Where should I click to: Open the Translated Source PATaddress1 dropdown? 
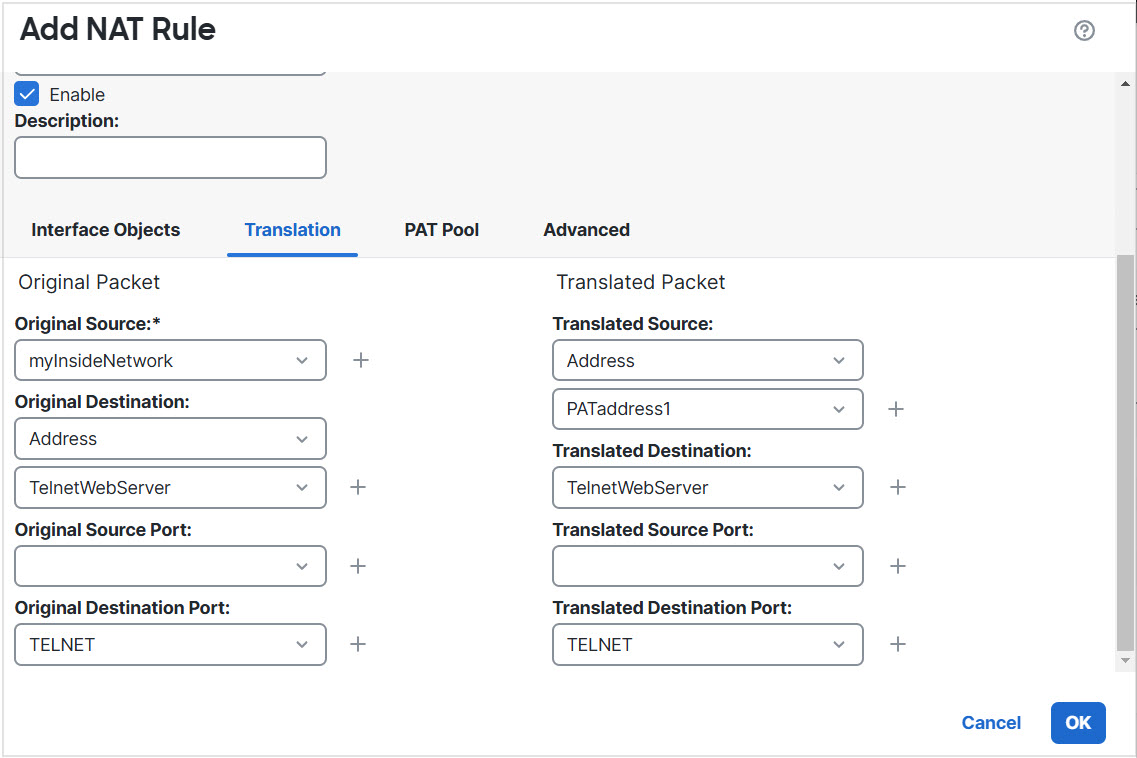(x=707, y=409)
